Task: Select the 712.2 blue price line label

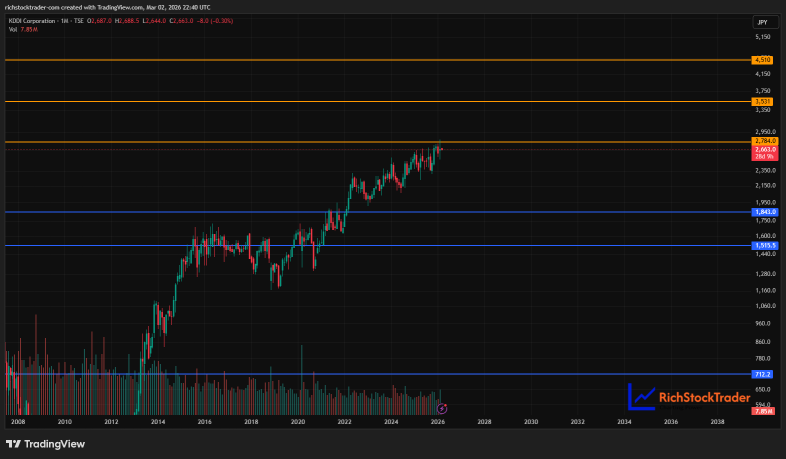Action: [762, 374]
